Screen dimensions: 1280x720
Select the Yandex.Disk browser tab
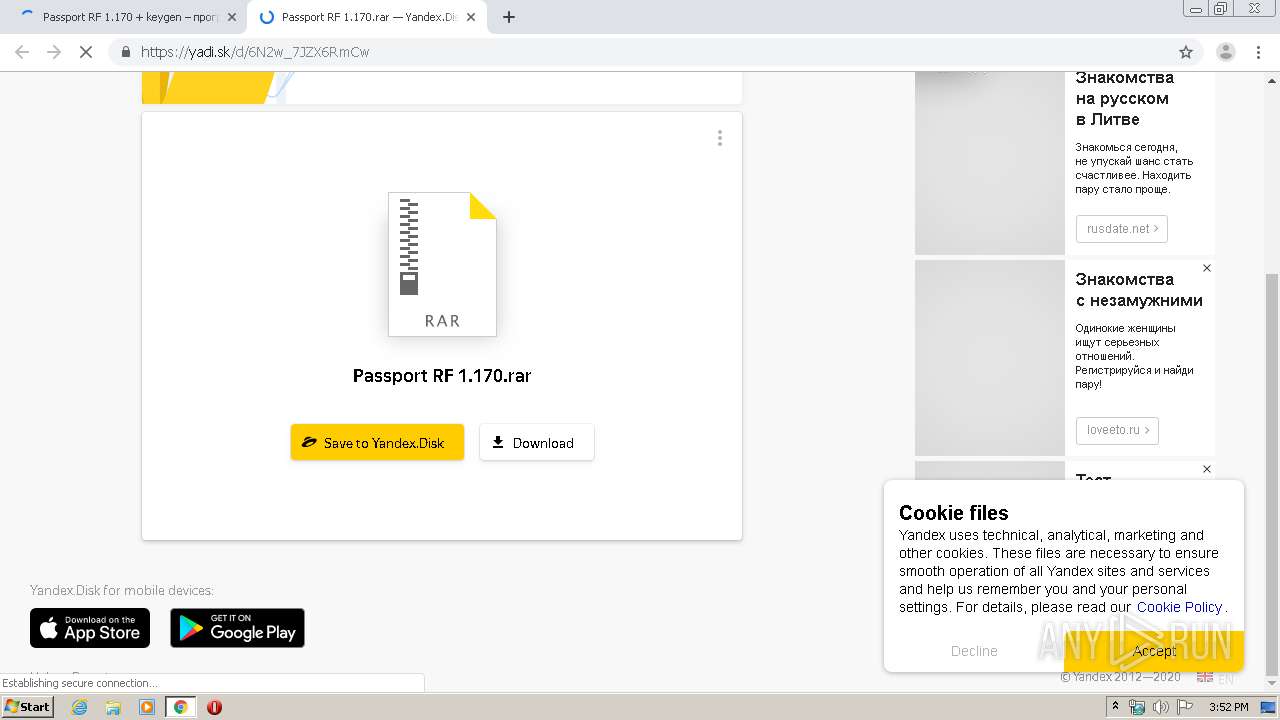pos(365,17)
